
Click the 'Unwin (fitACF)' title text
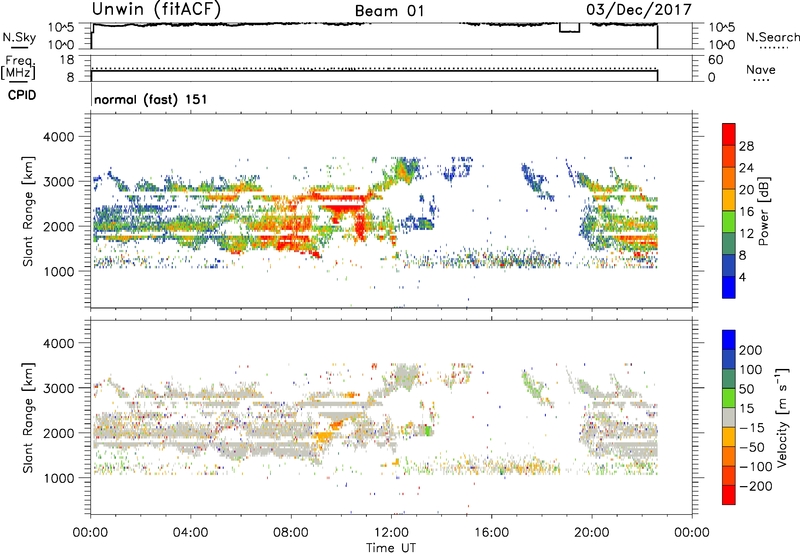(156, 9)
